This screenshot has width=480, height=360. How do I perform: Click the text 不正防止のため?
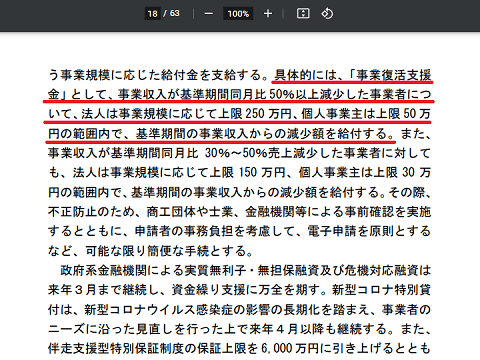click(91, 212)
